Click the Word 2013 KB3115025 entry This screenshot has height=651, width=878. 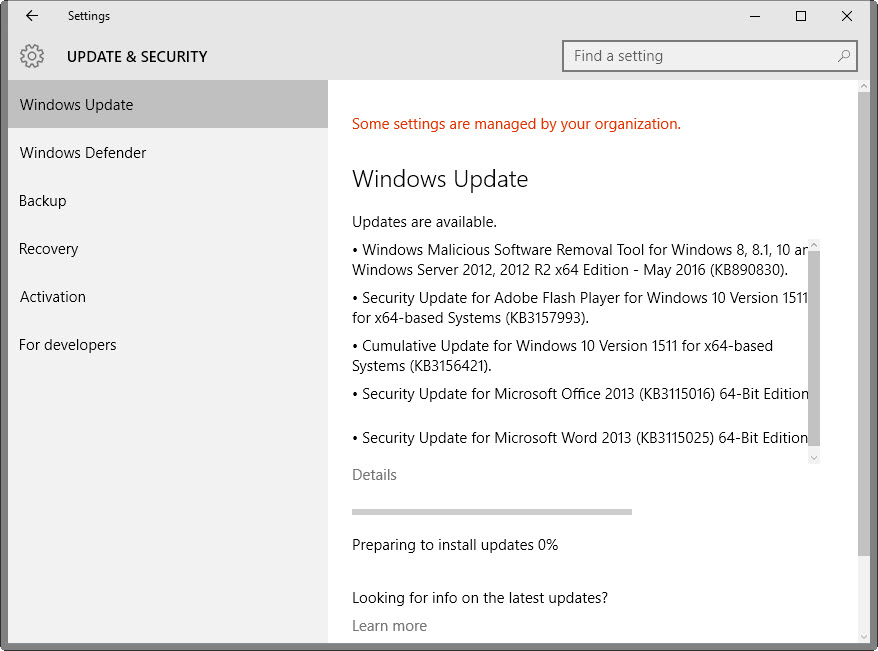click(580, 438)
